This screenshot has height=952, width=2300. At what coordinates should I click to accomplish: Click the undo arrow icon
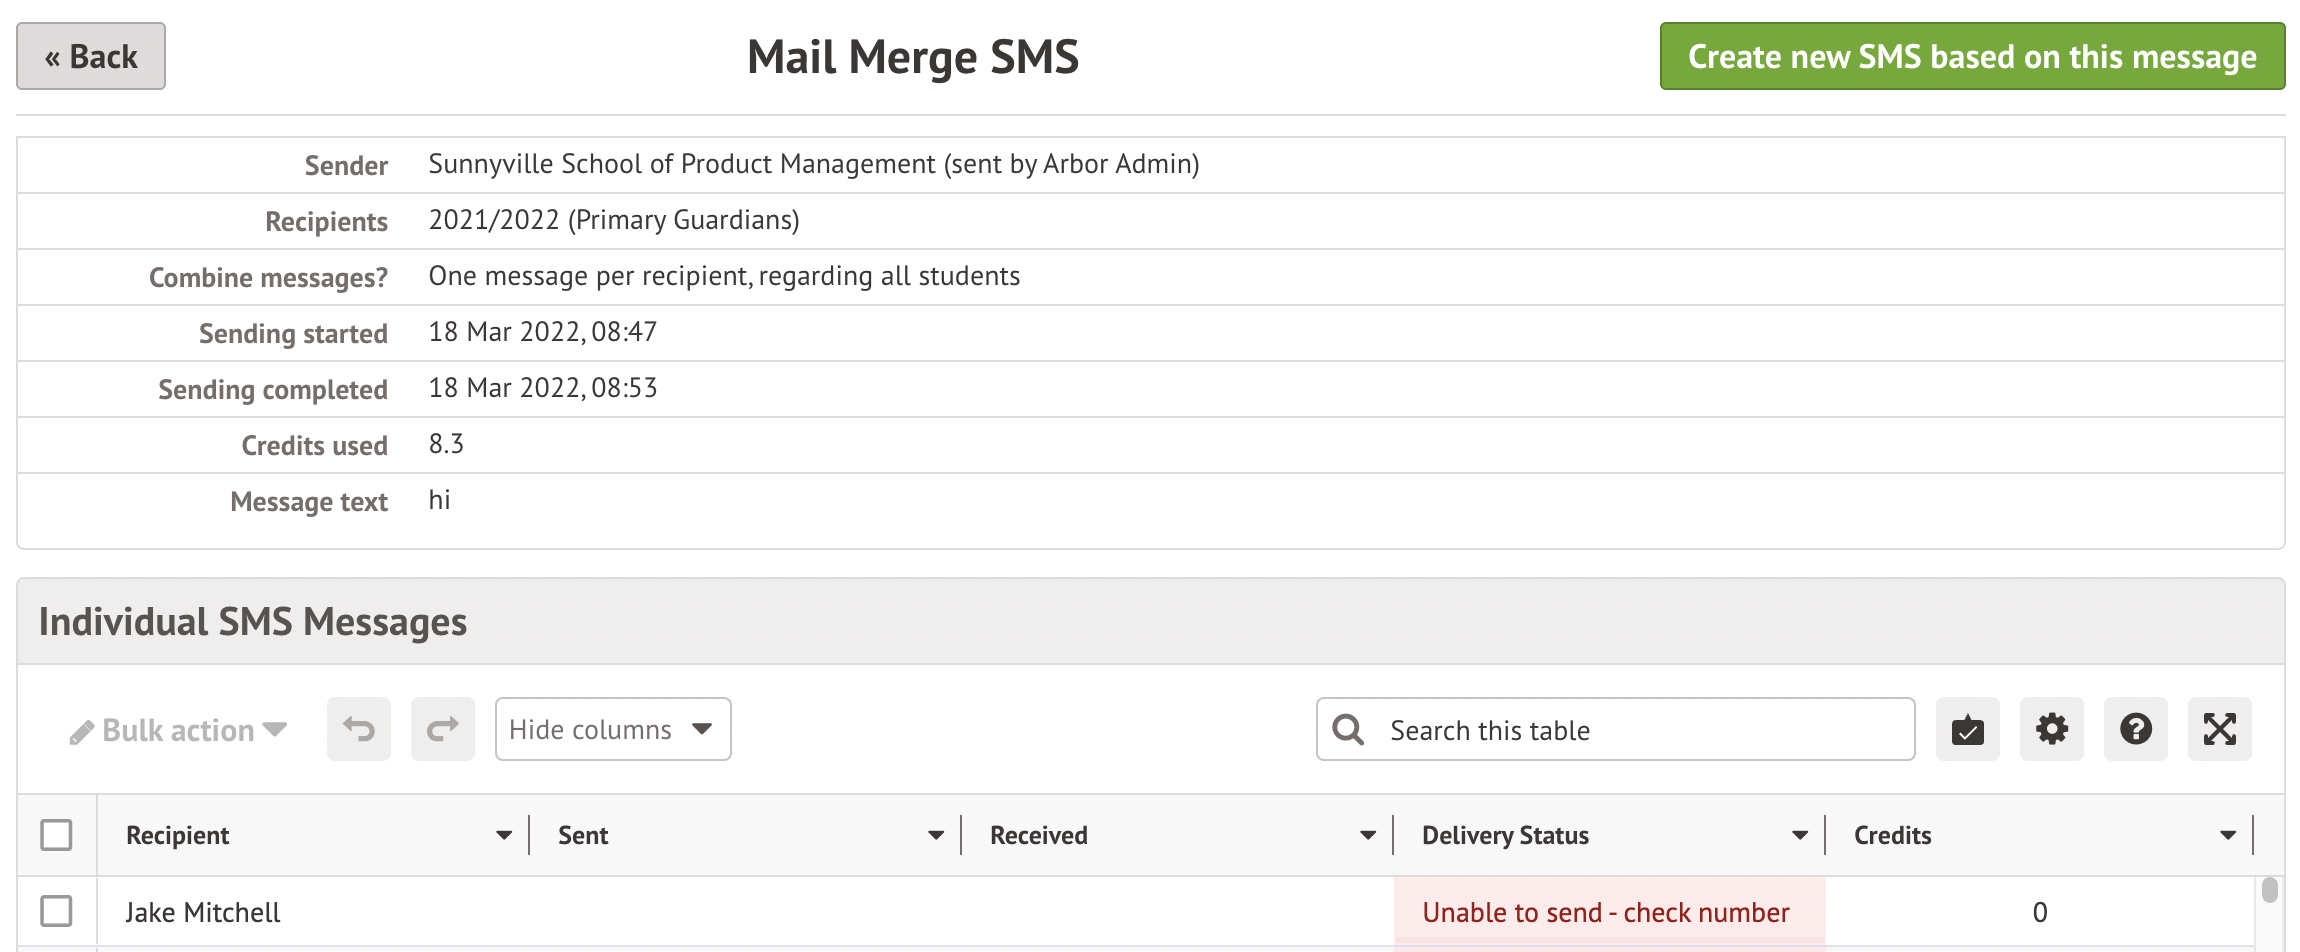[x=359, y=729]
